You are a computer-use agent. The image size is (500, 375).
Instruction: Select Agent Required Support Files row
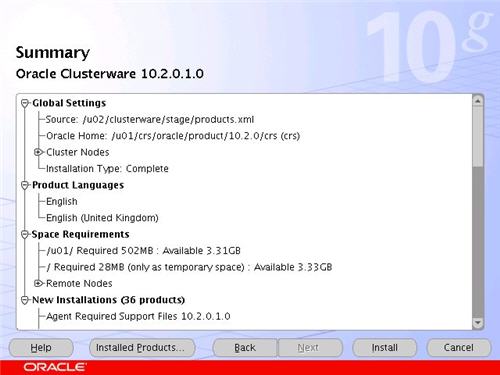click(x=138, y=316)
